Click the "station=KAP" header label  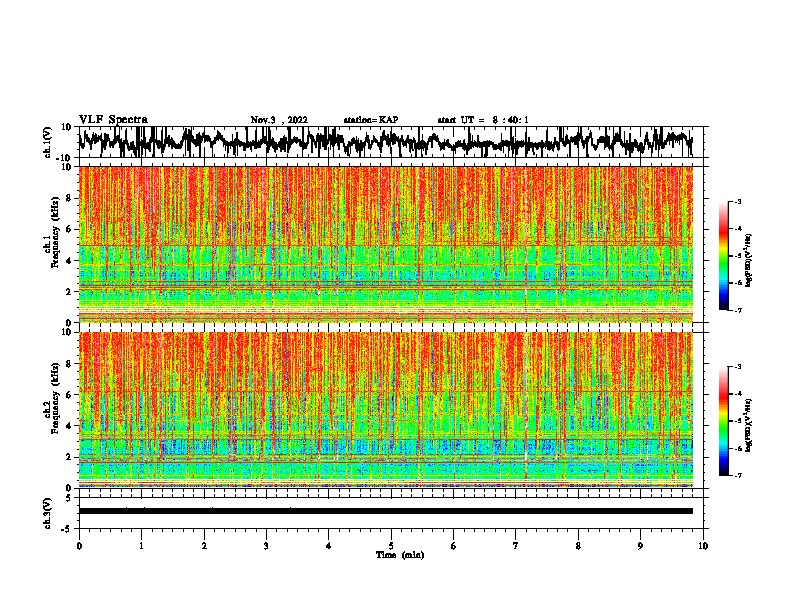pos(371,120)
